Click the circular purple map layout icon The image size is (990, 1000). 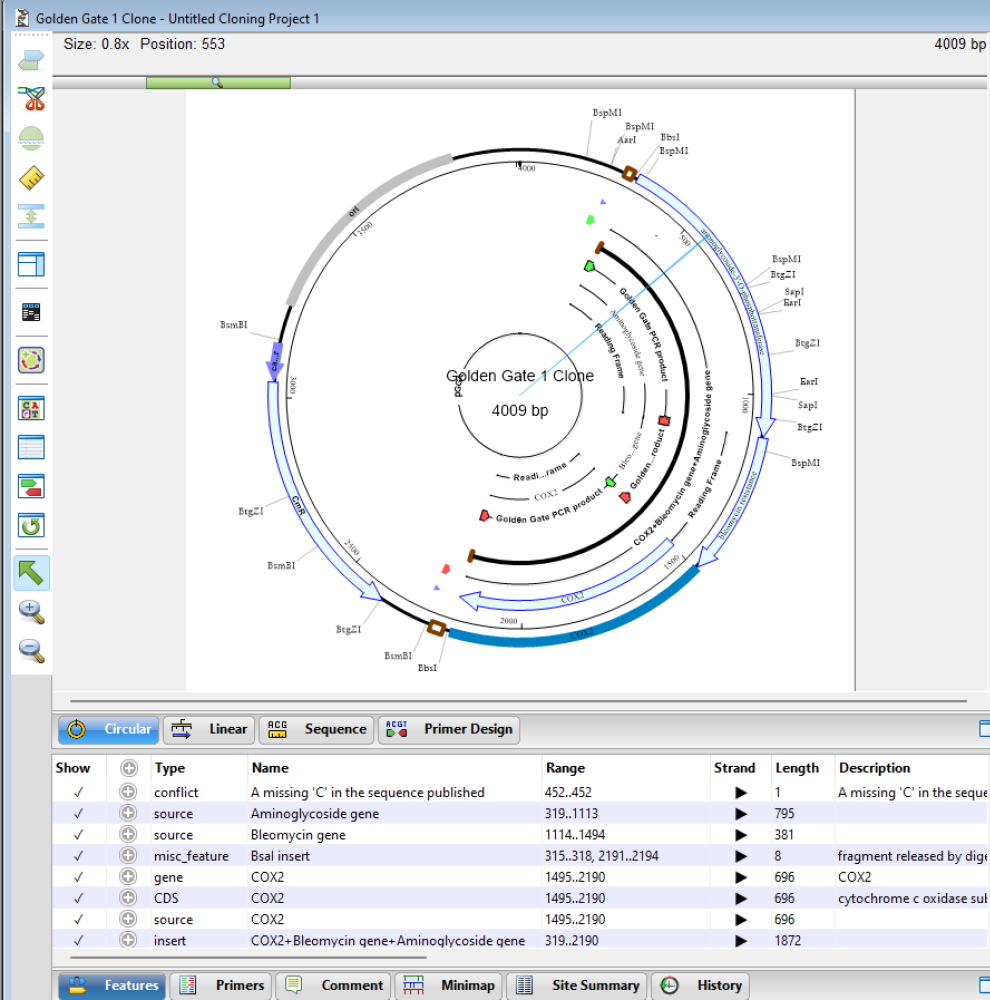click(x=32, y=360)
